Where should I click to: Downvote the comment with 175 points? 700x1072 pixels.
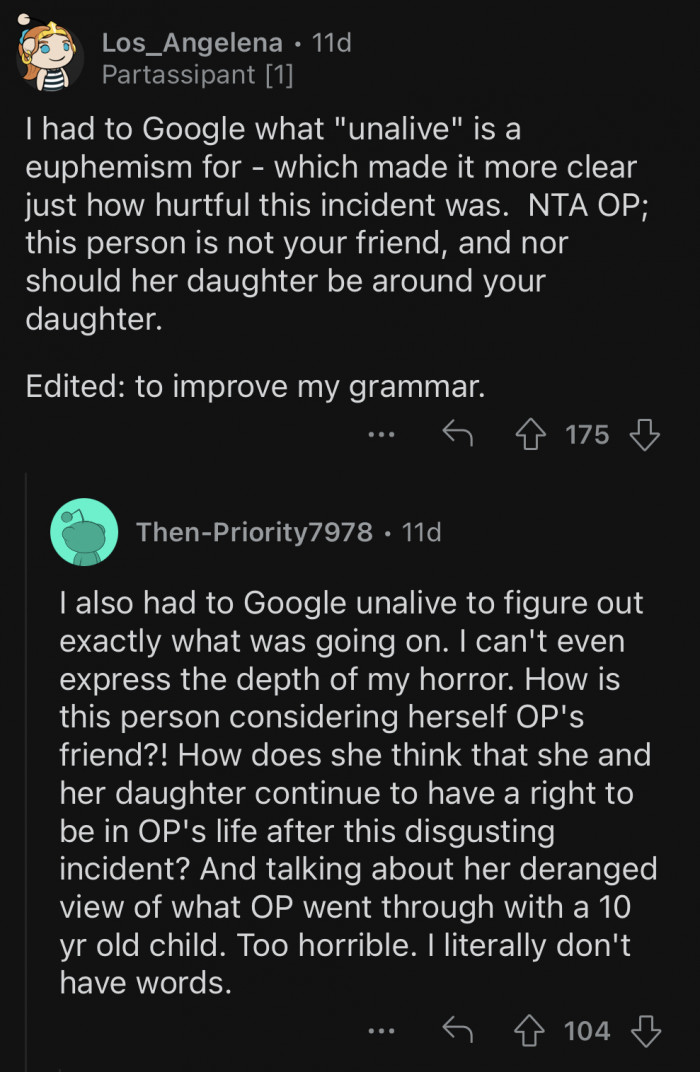coord(645,435)
